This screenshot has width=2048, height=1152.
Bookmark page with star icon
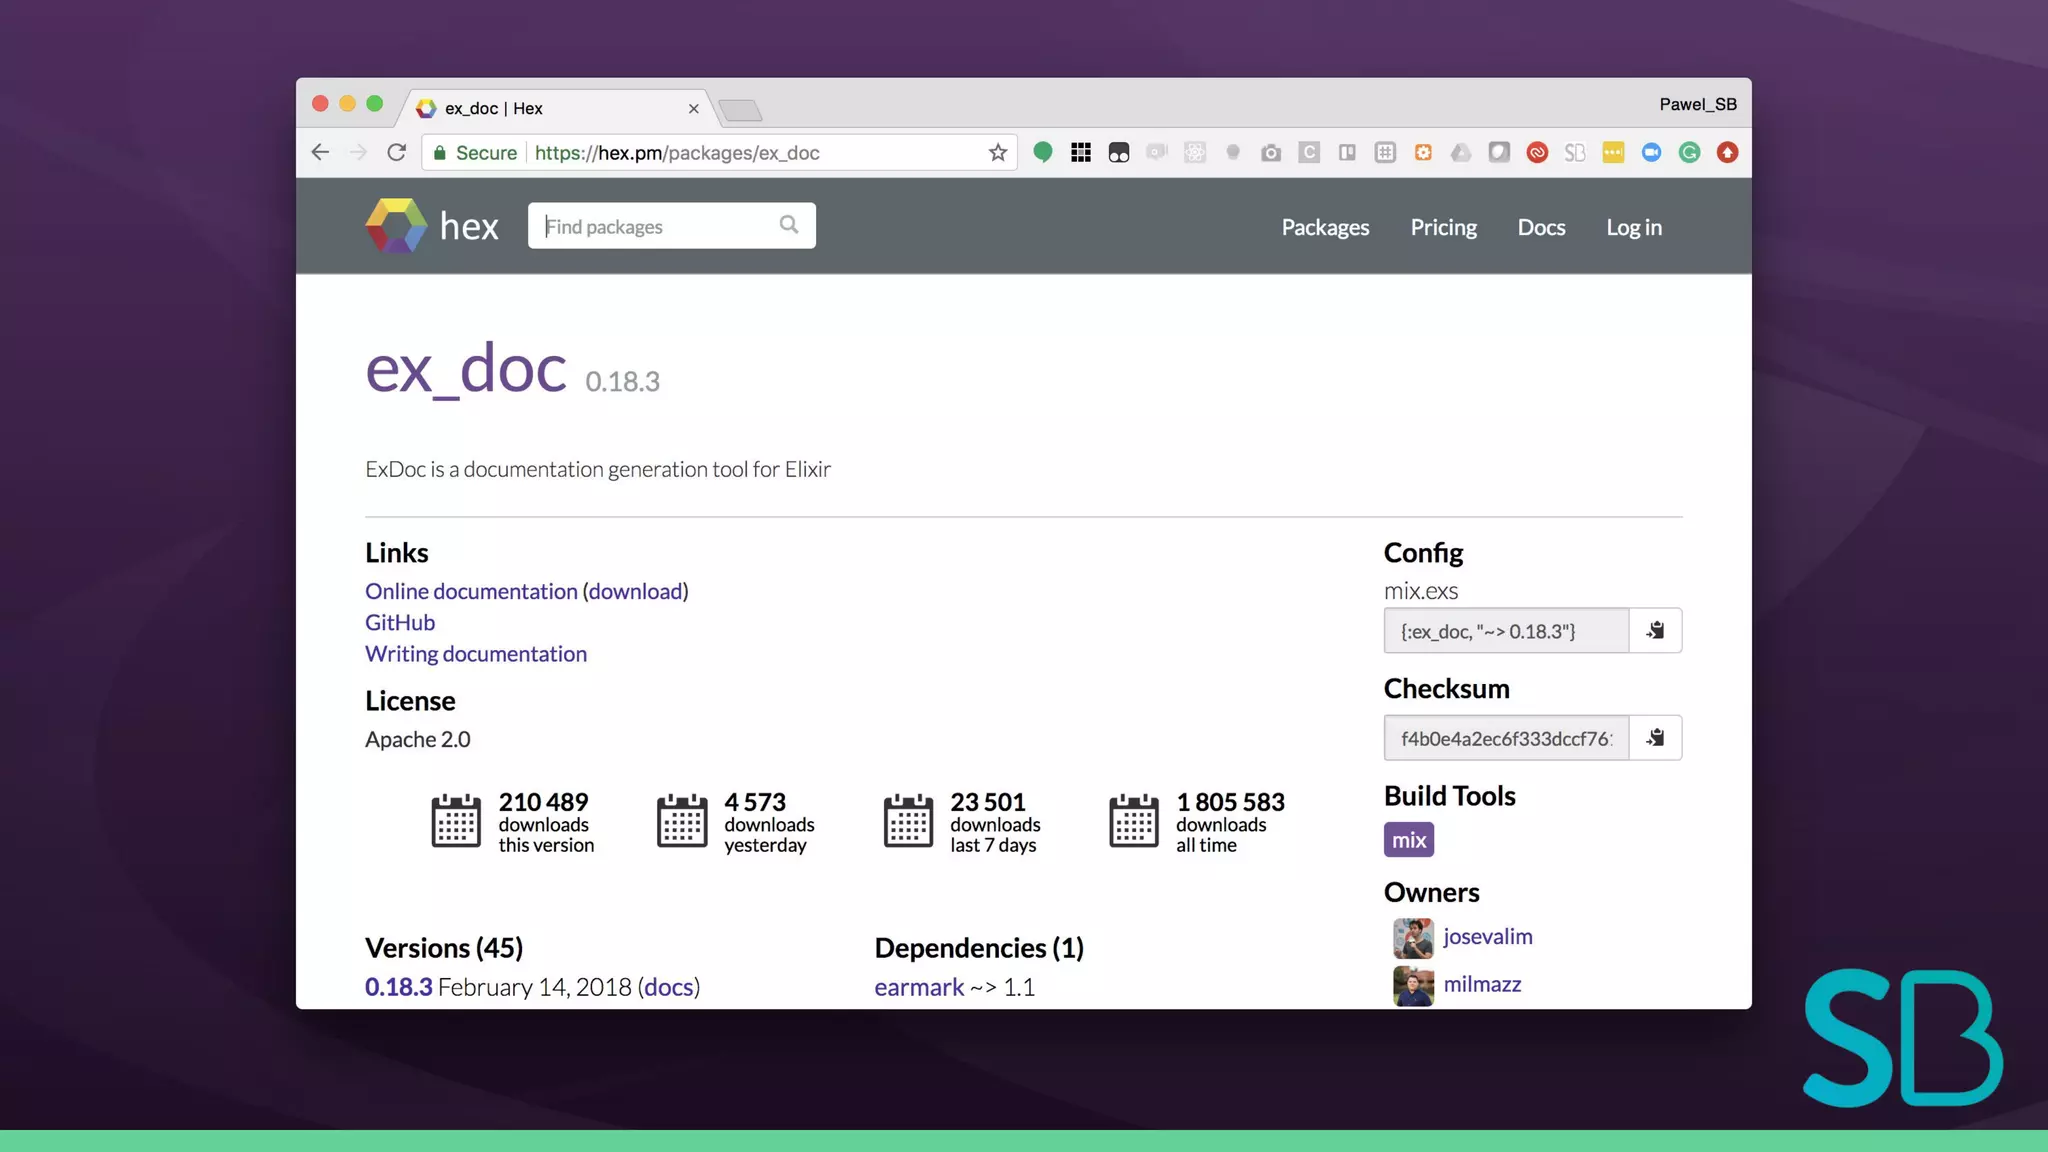point(997,153)
